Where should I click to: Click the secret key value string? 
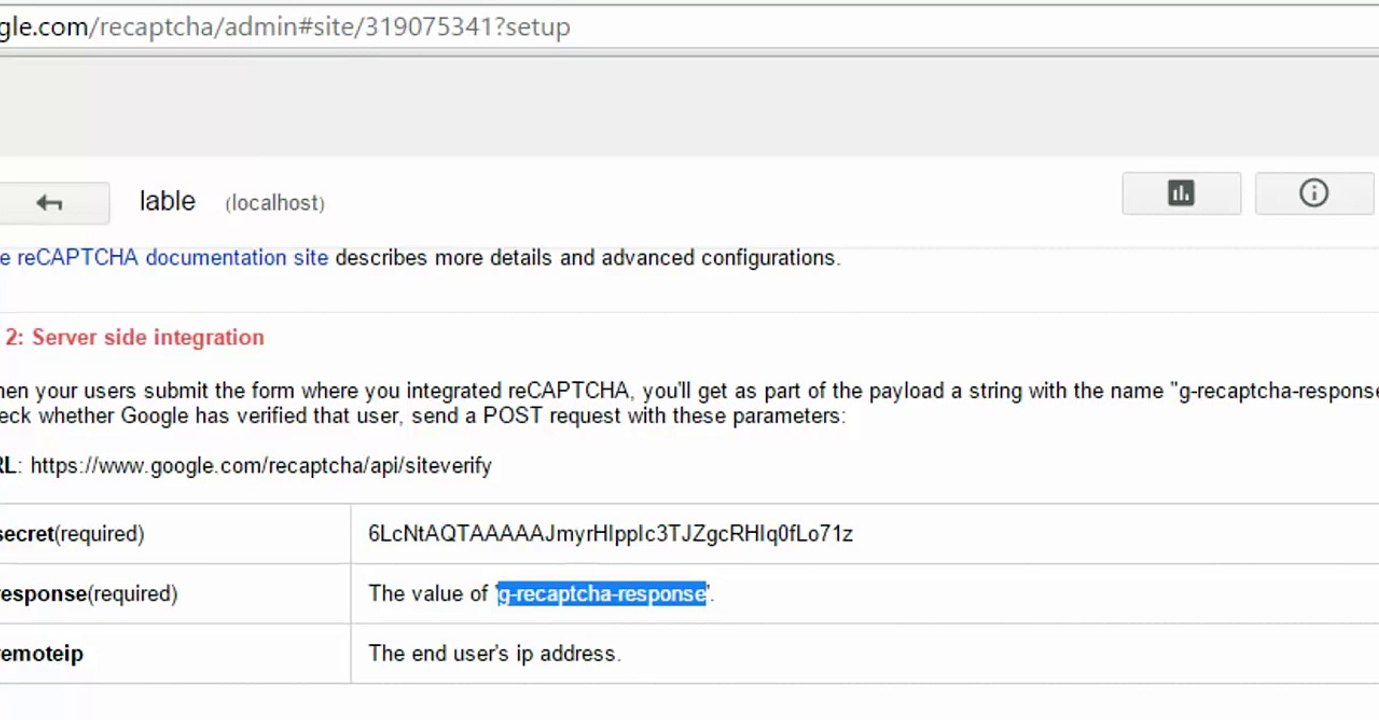tap(610, 534)
